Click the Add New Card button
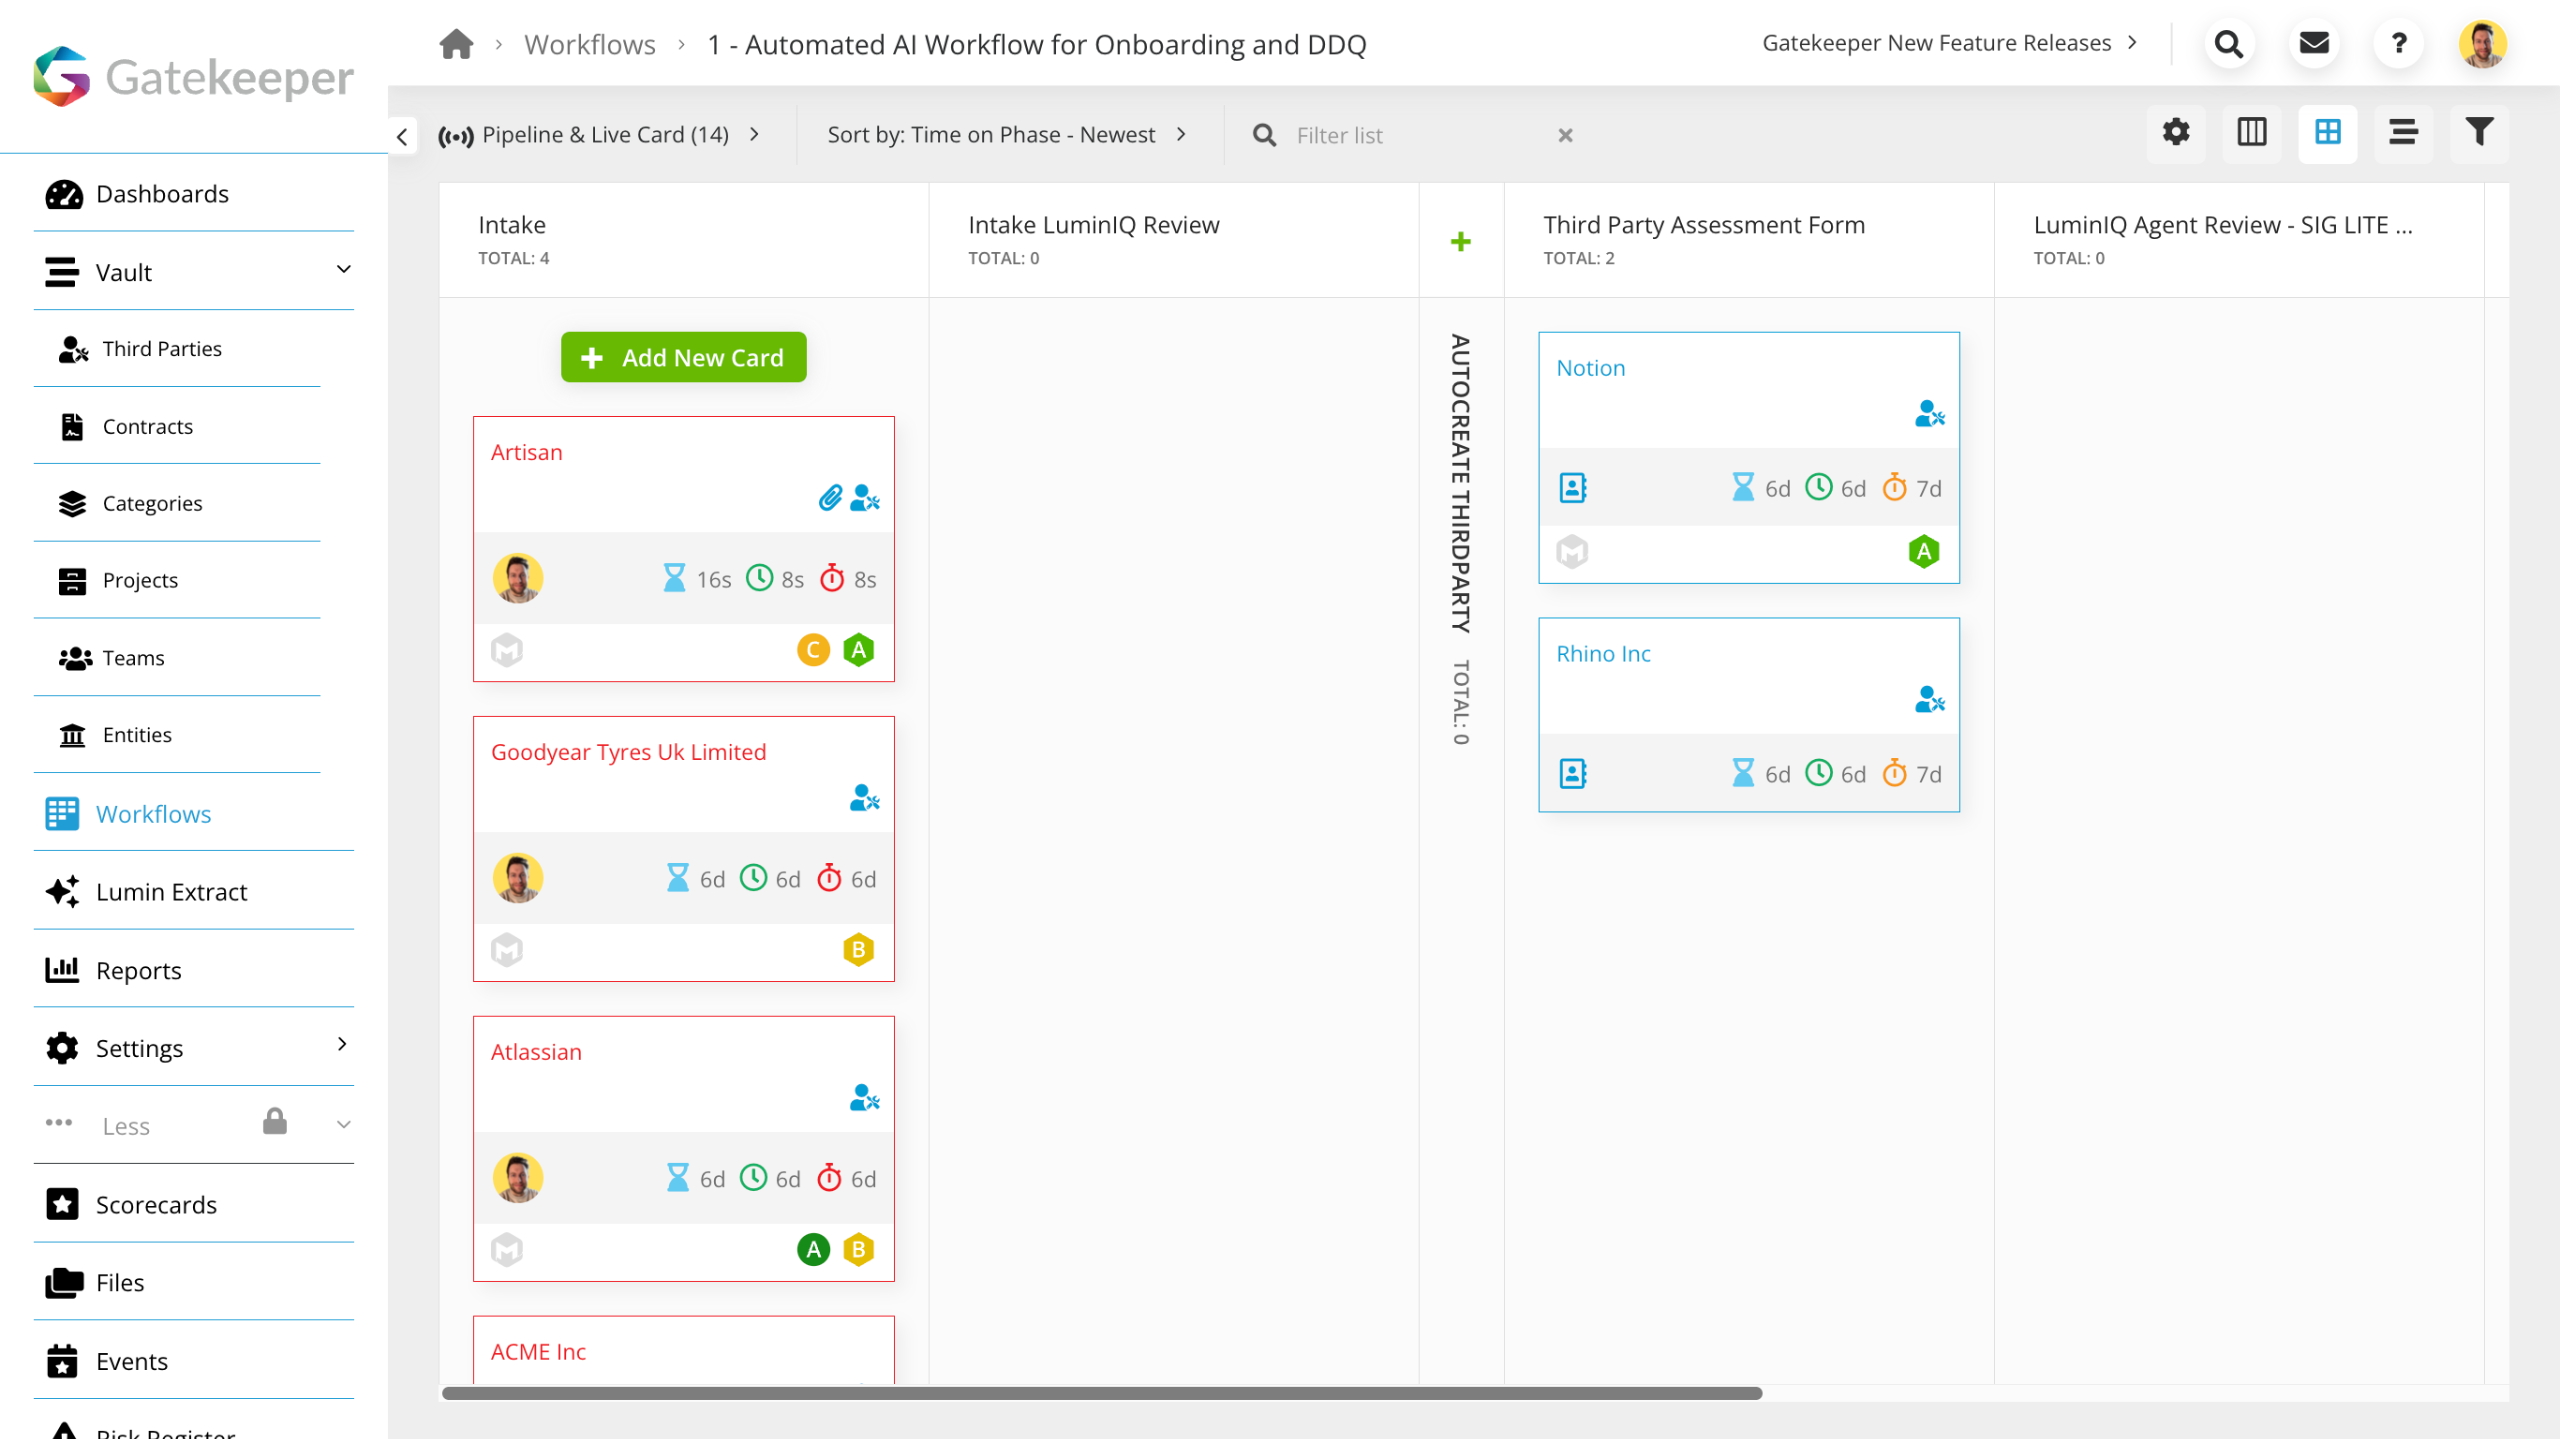 [683, 357]
